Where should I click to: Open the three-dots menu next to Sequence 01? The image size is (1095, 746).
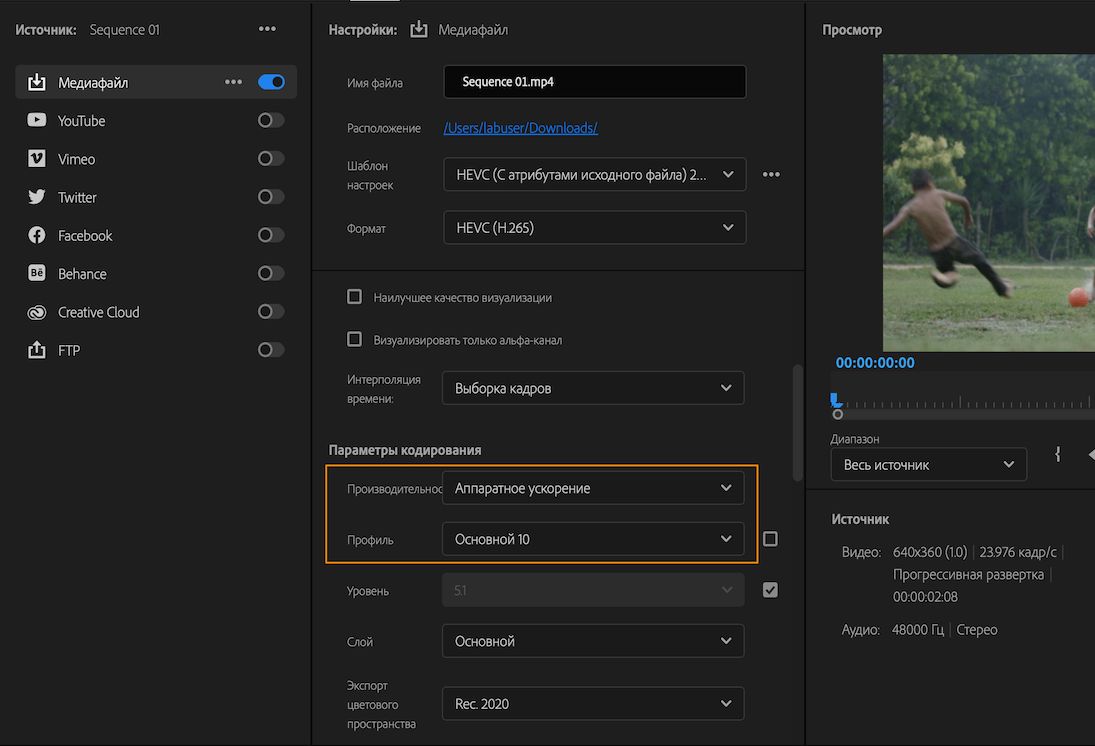tap(267, 29)
